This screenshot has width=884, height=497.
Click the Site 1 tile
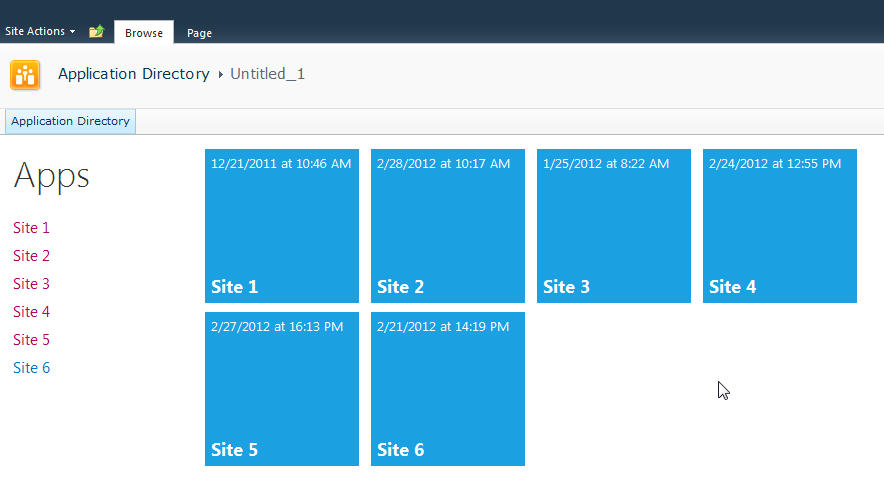[x=282, y=226]
